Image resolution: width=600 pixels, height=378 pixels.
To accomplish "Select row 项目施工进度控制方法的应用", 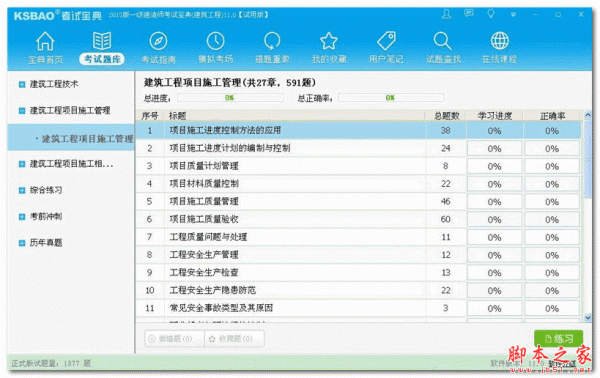I will pos(359,130).
